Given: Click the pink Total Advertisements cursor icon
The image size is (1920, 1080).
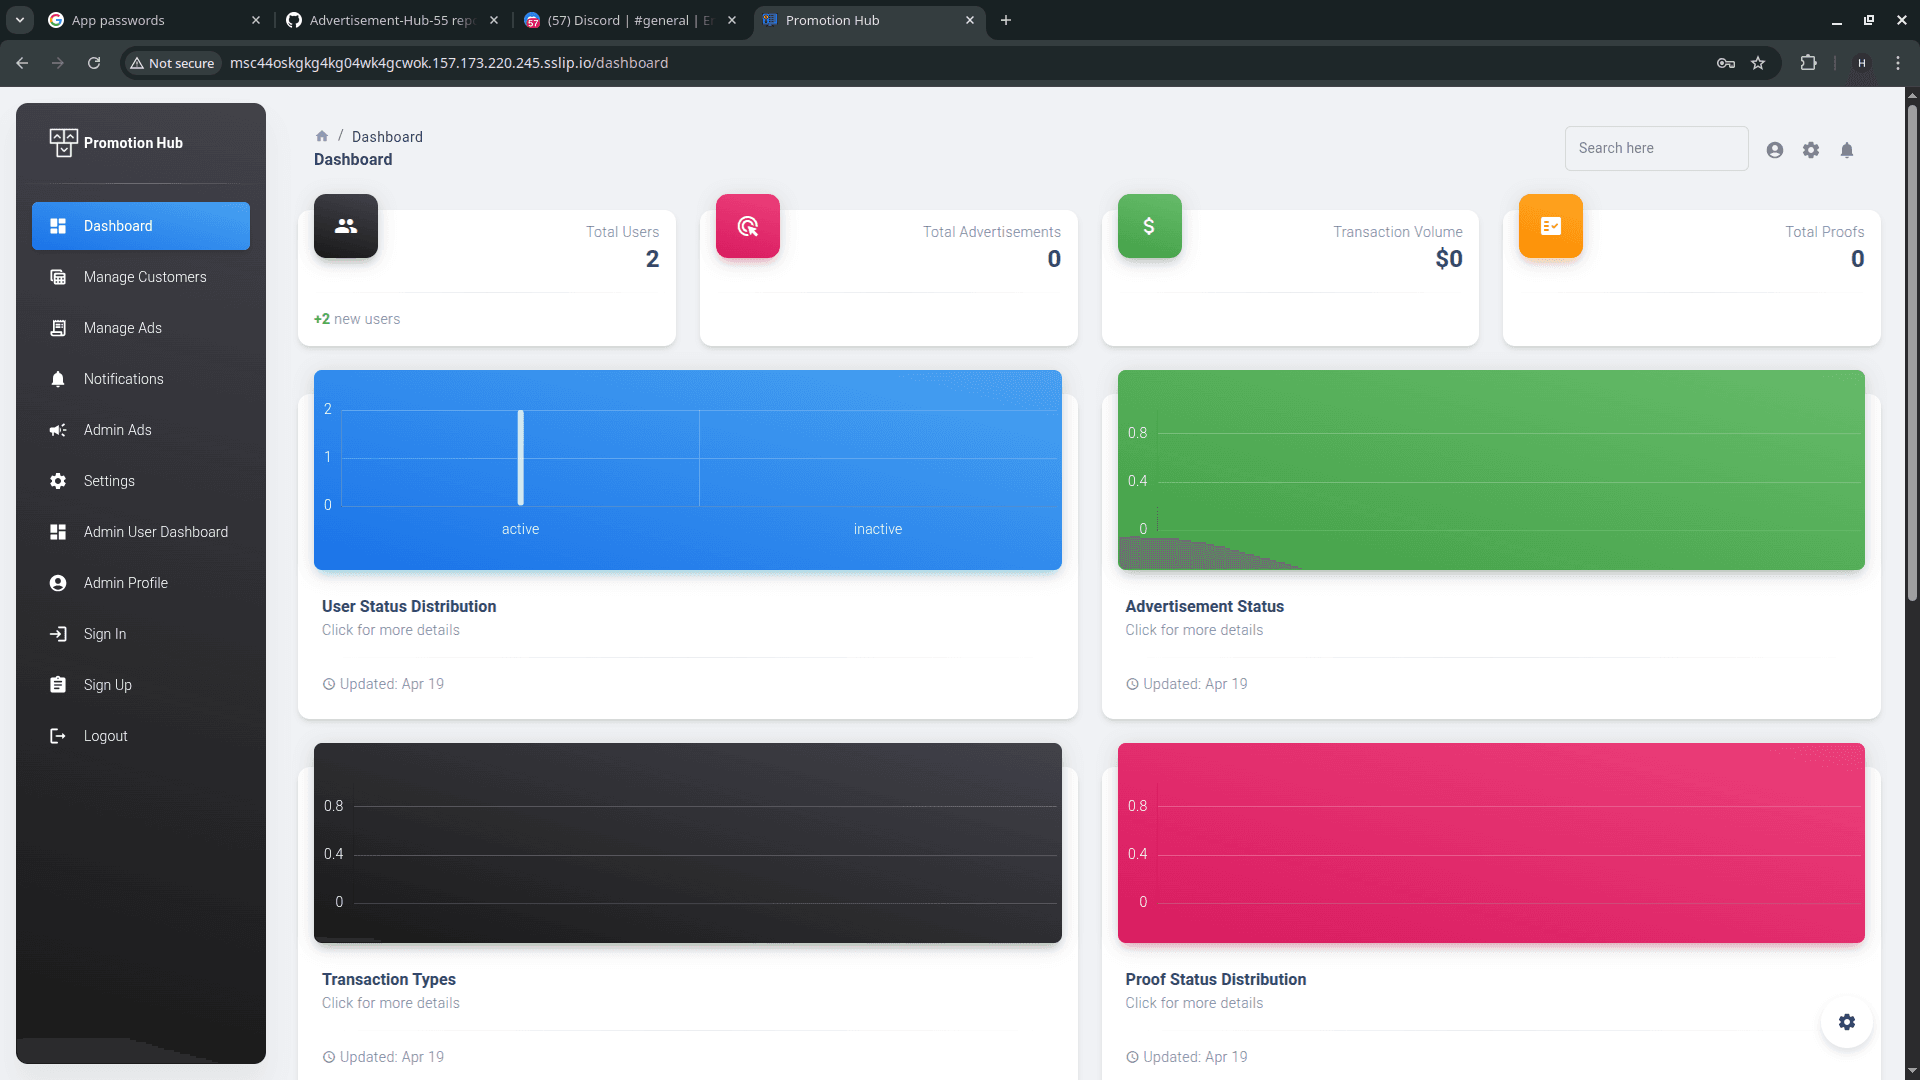Looking at the screenshot, I should [747, 226].
